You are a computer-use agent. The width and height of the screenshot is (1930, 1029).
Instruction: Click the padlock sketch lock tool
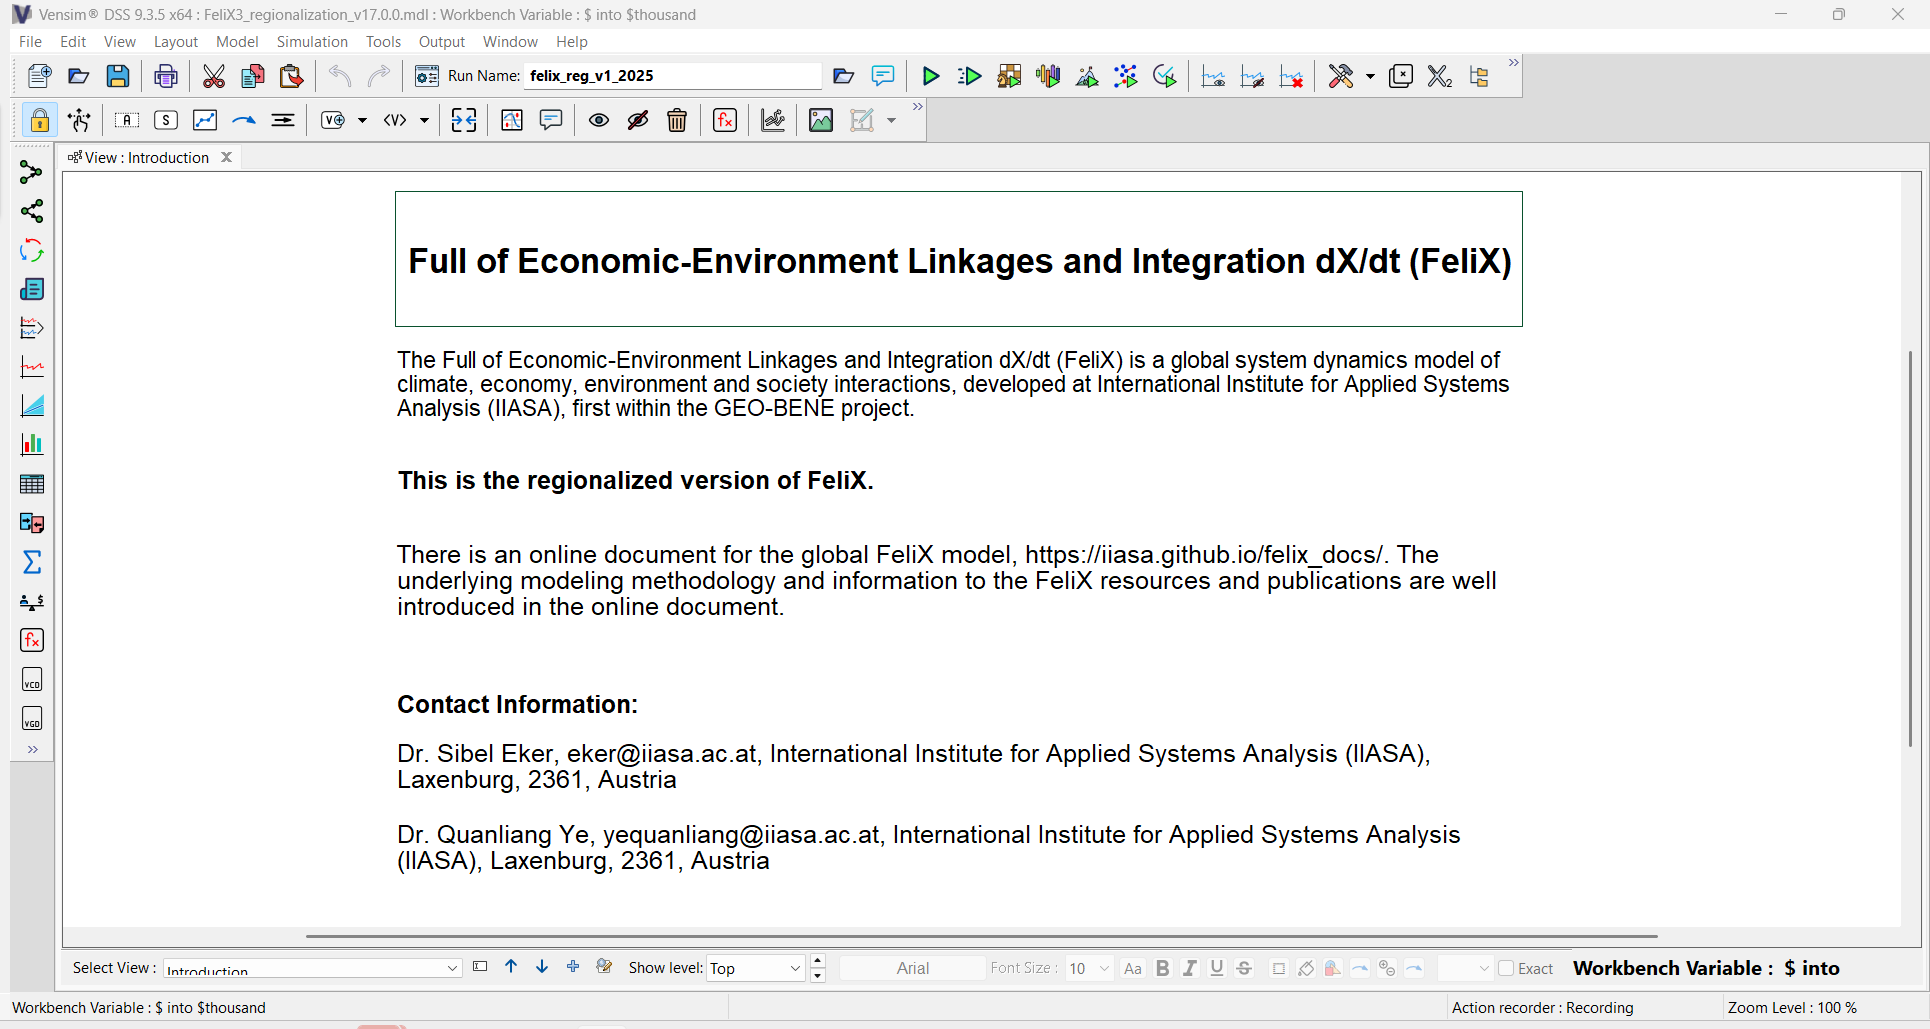pyautogui.click(x=39, y=121)
